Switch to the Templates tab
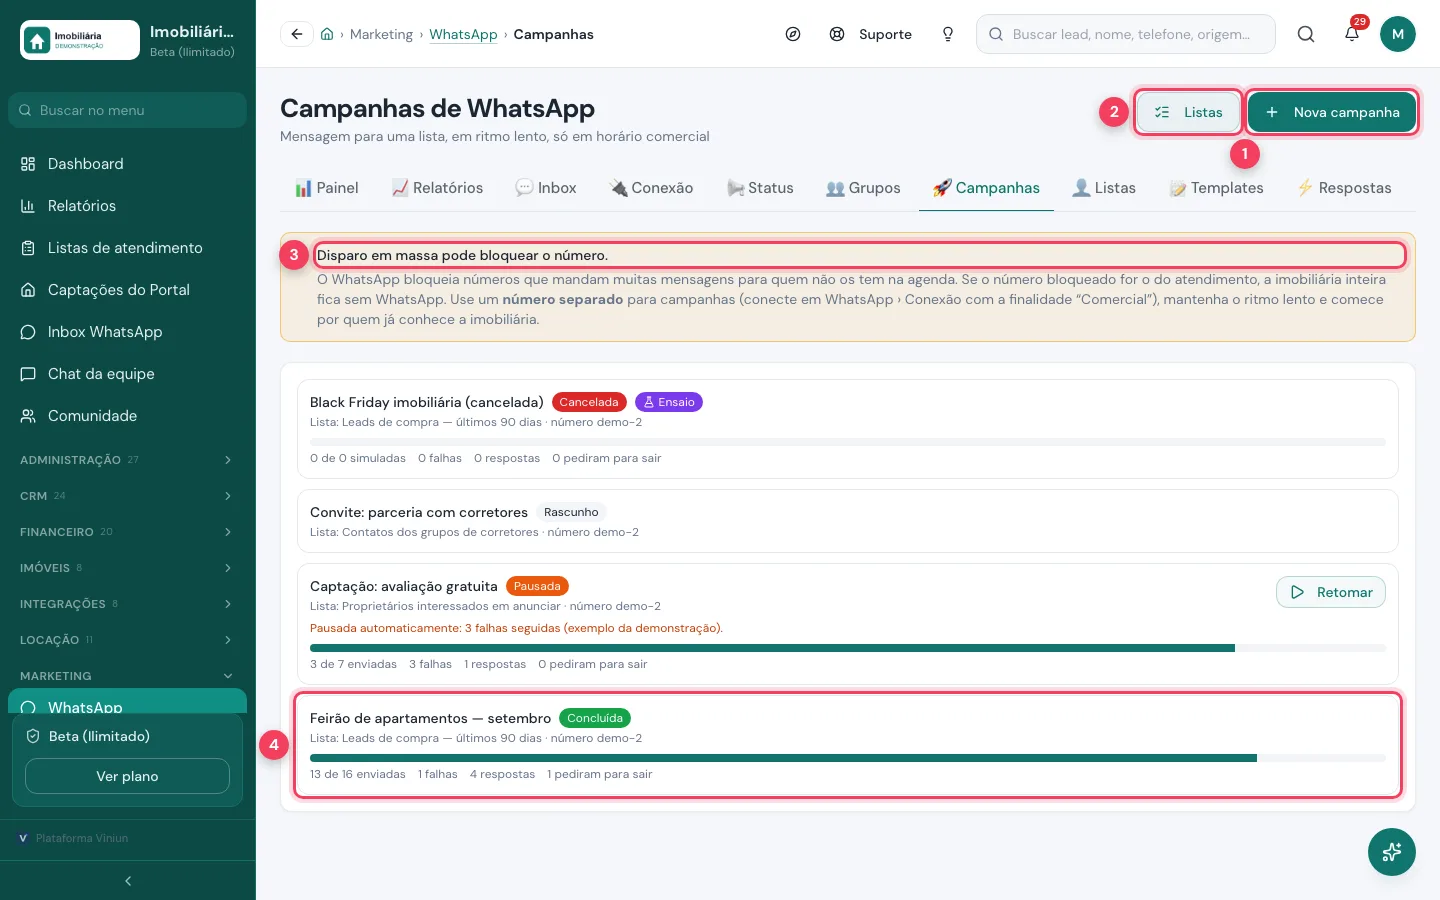The height and width of the screenshot is (900, 1440). (1216, 188)
